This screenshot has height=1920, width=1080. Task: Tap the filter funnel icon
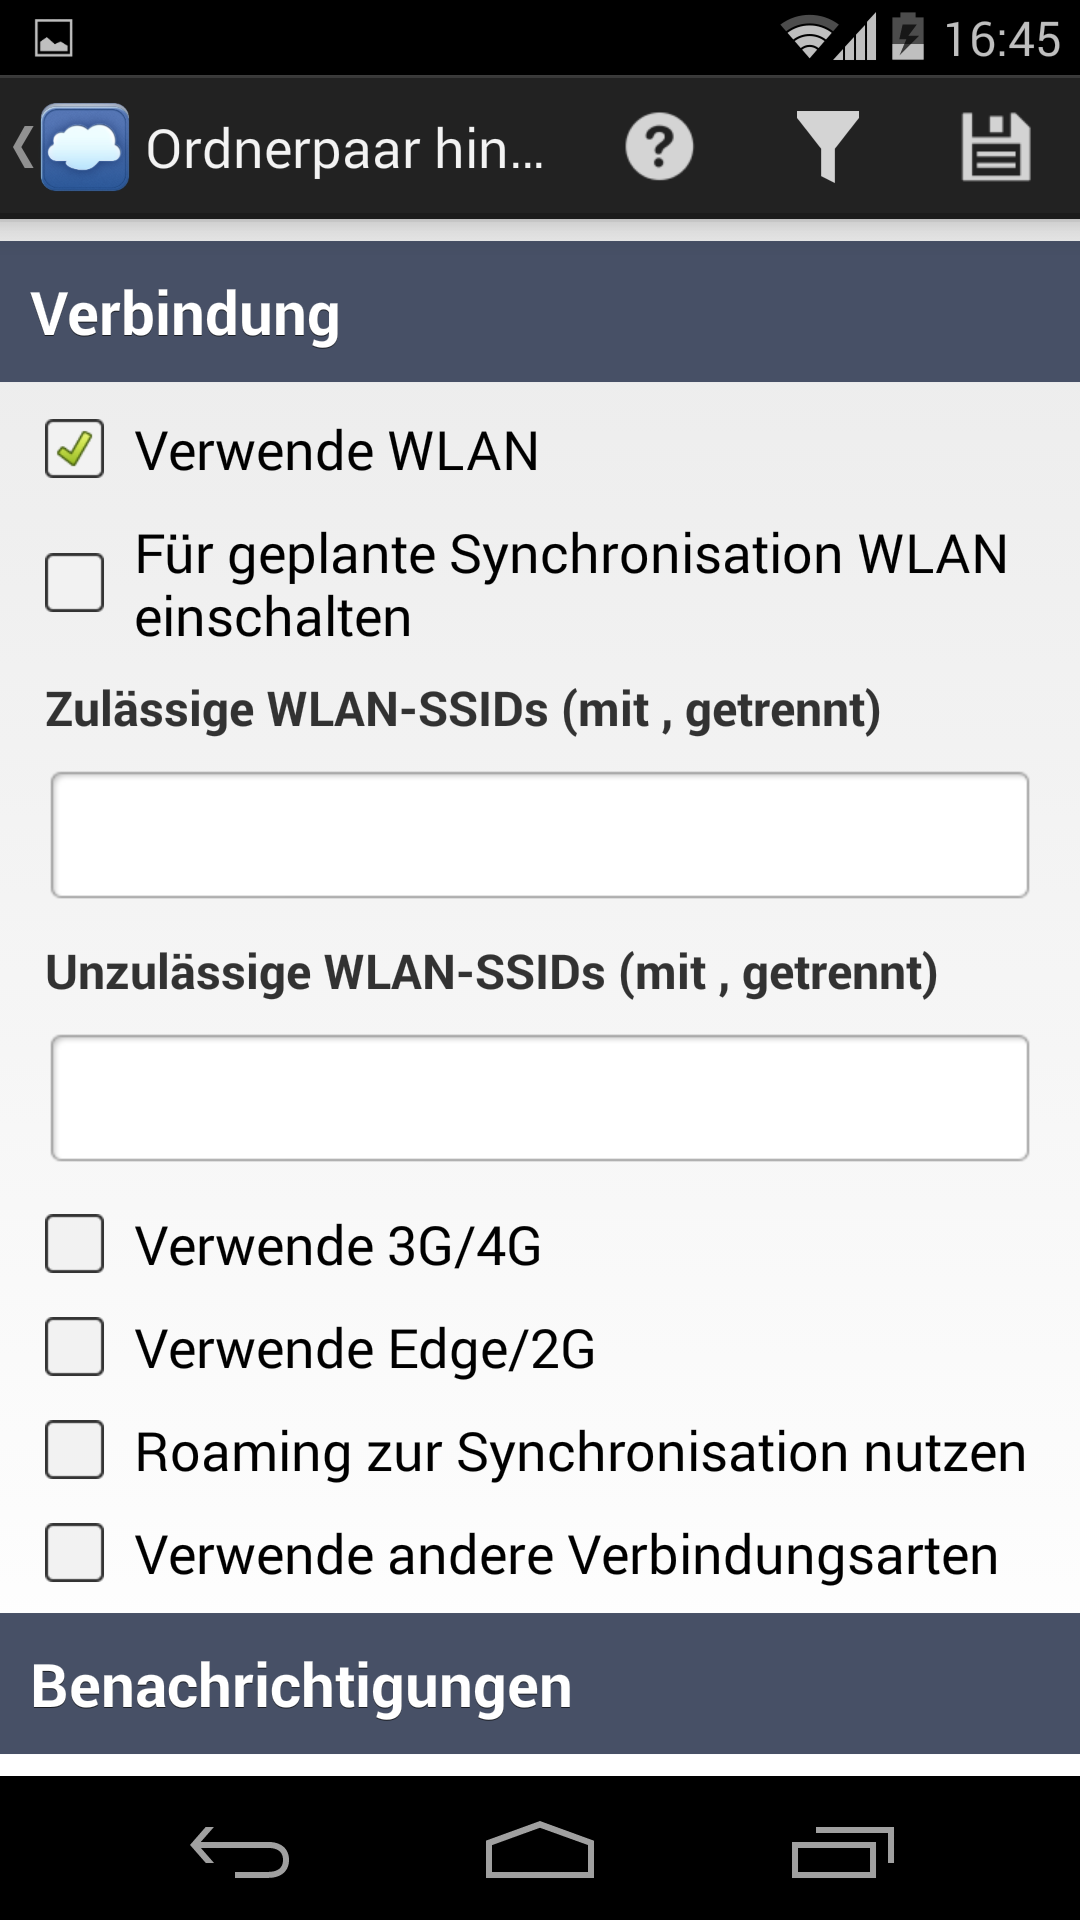827,147
